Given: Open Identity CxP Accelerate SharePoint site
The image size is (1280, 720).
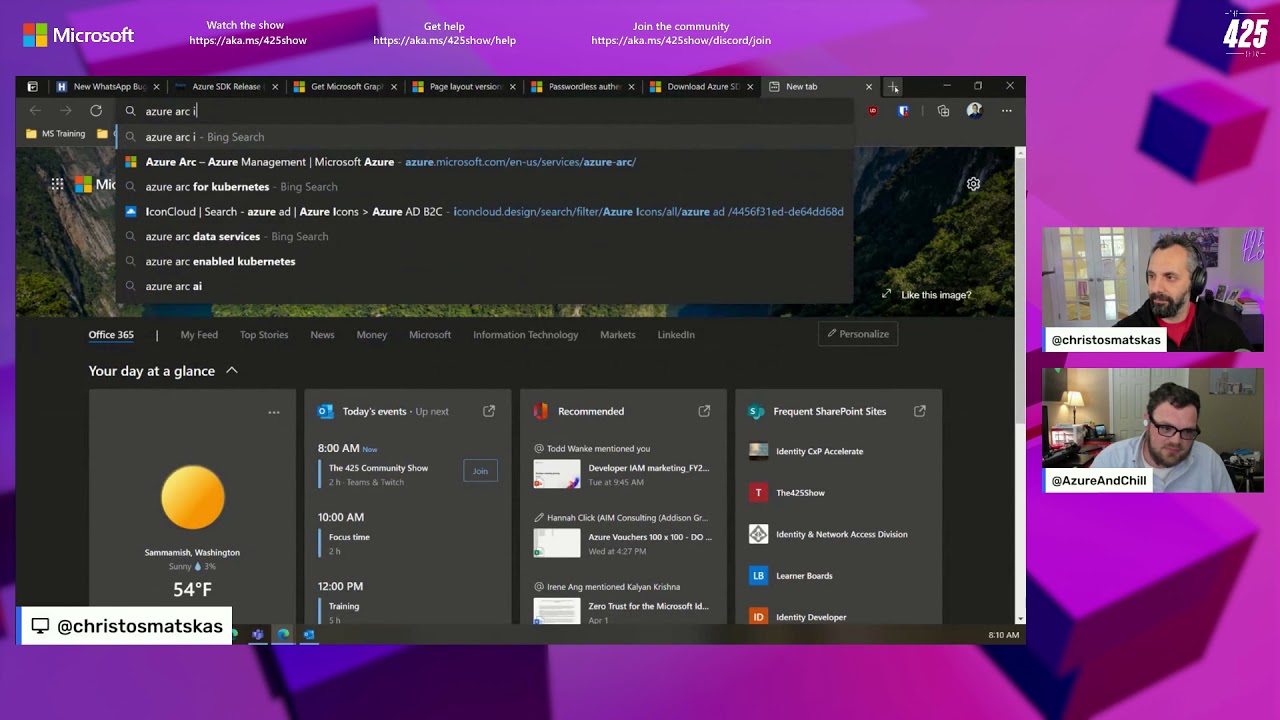Looking at the screenshot, I should click(806, 451).
